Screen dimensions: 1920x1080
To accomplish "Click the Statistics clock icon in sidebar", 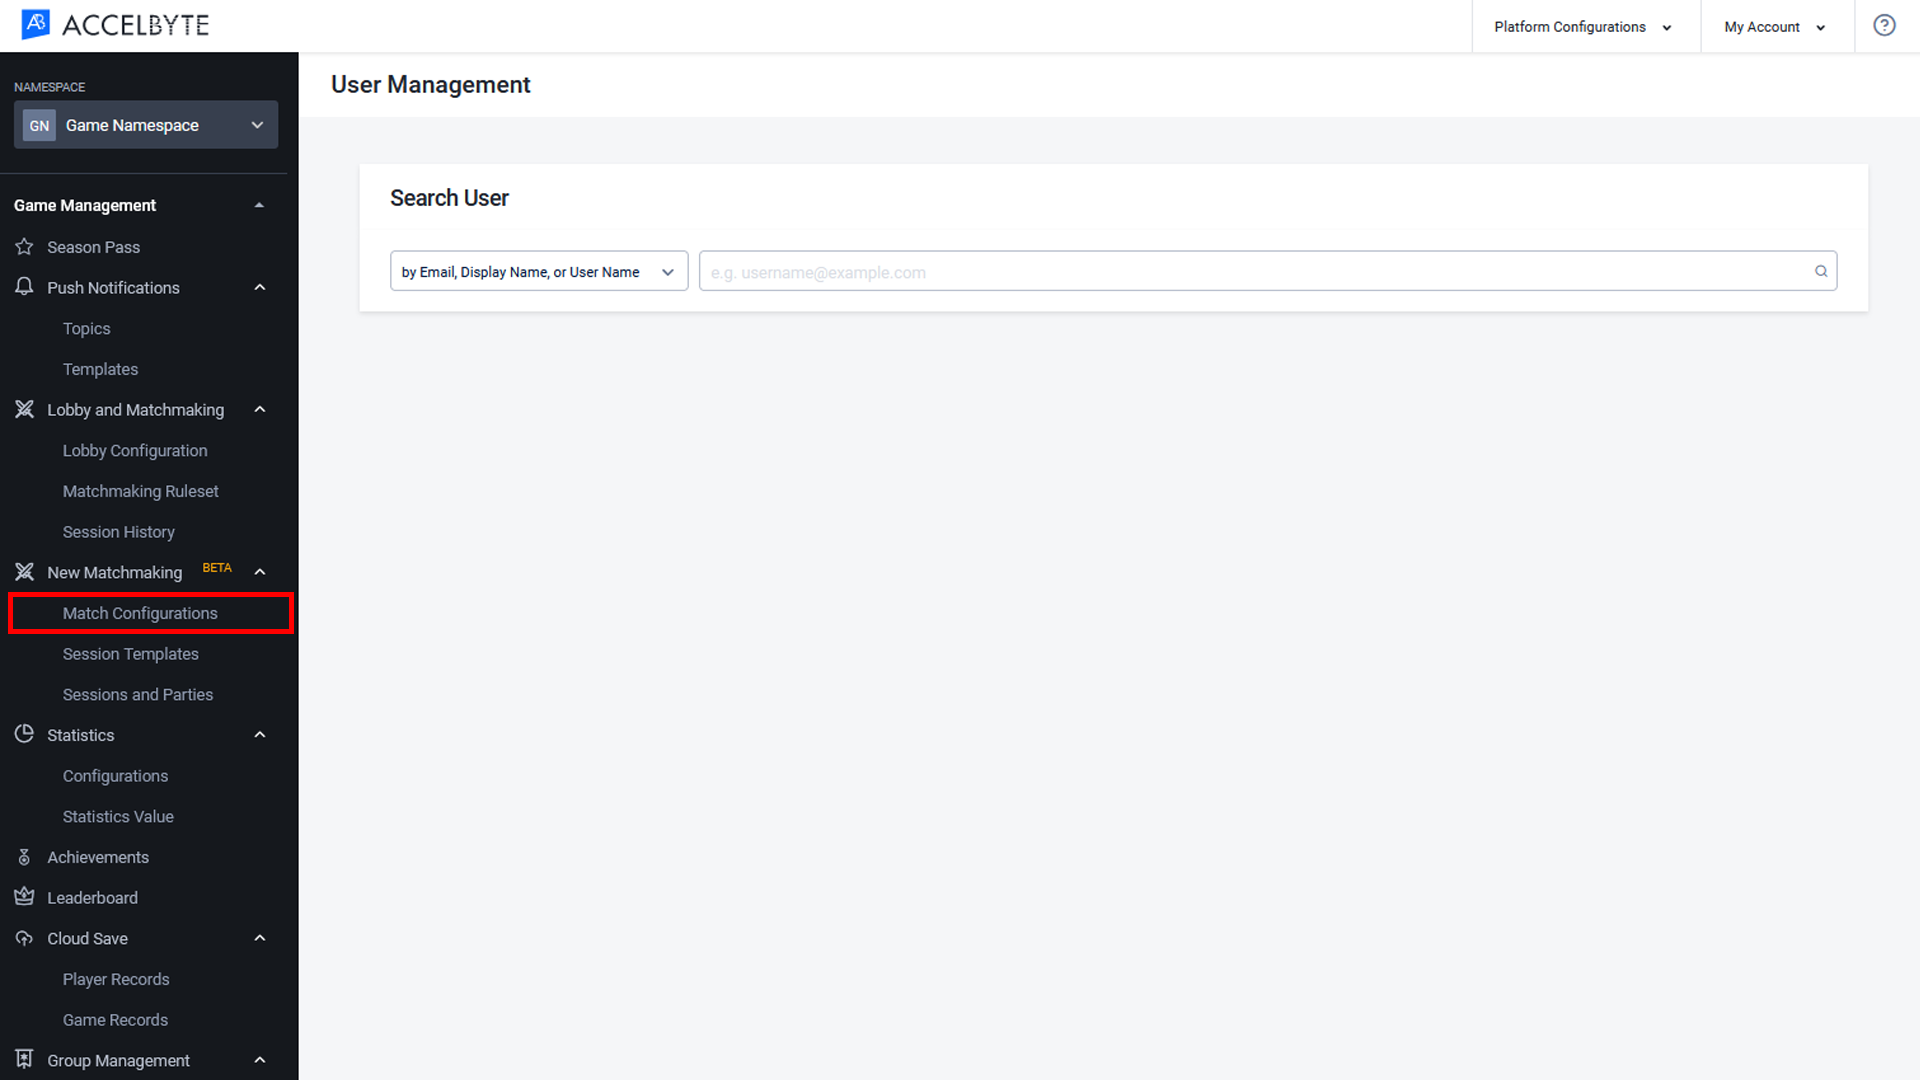I will pyautogui.click(x=24, y=735).
